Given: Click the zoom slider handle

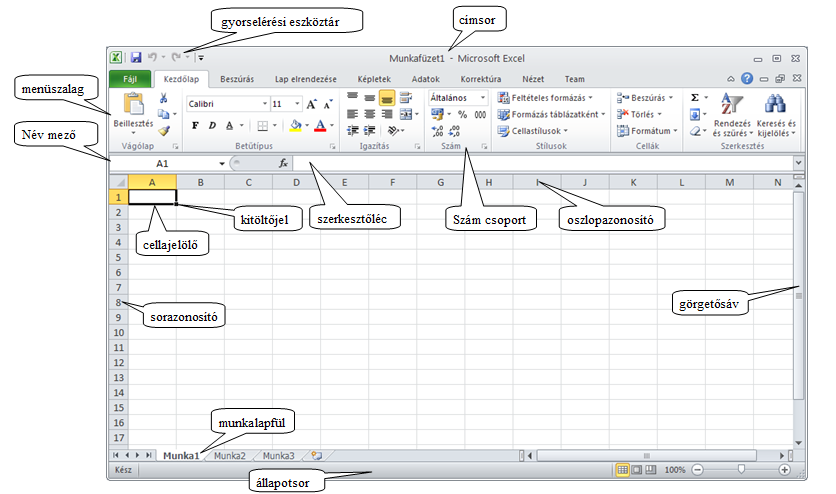Looking at the screenshot, I should pyautogui.click(x=741, y=469).
